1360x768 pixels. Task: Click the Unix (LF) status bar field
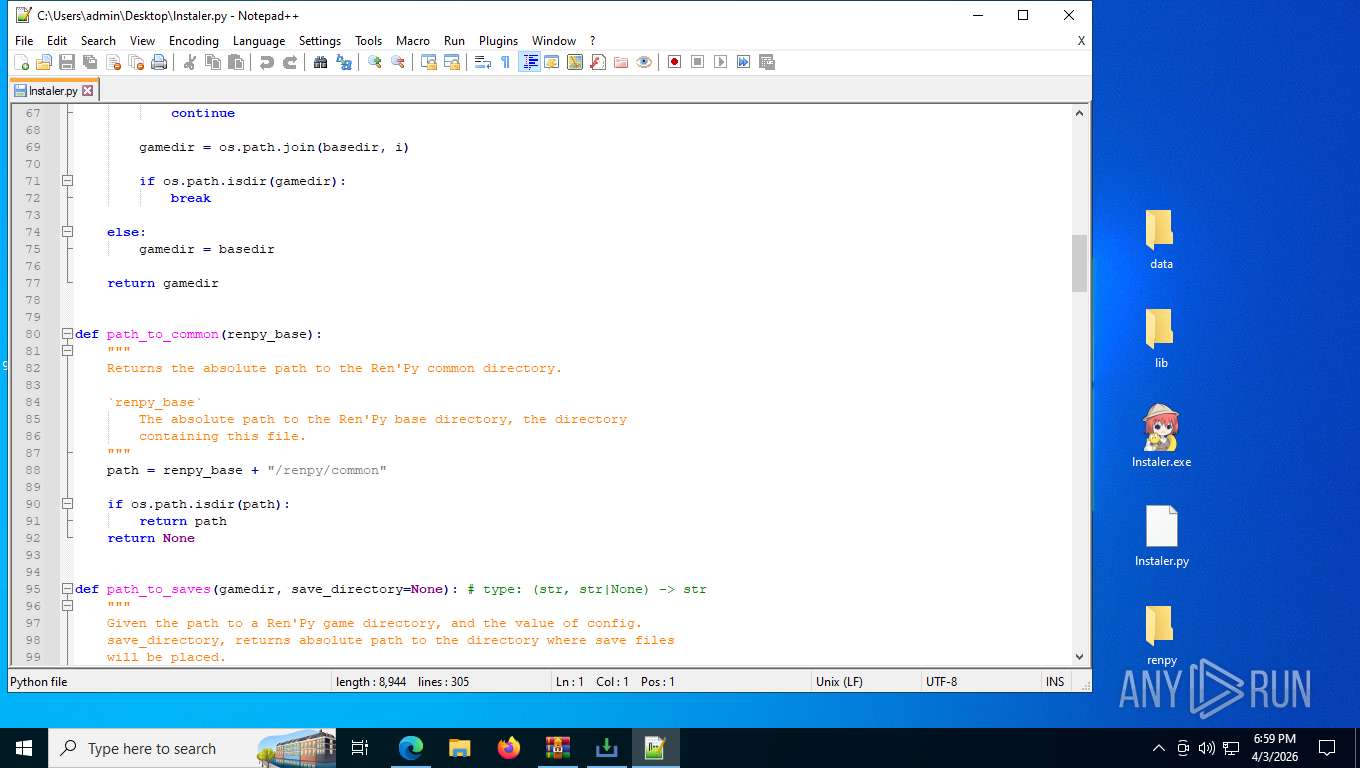[x=865, y=682]
